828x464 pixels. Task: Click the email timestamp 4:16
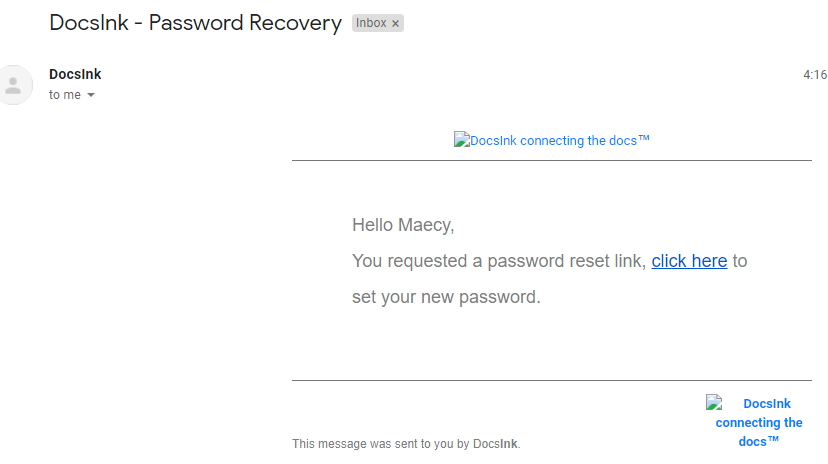(815, 75)
